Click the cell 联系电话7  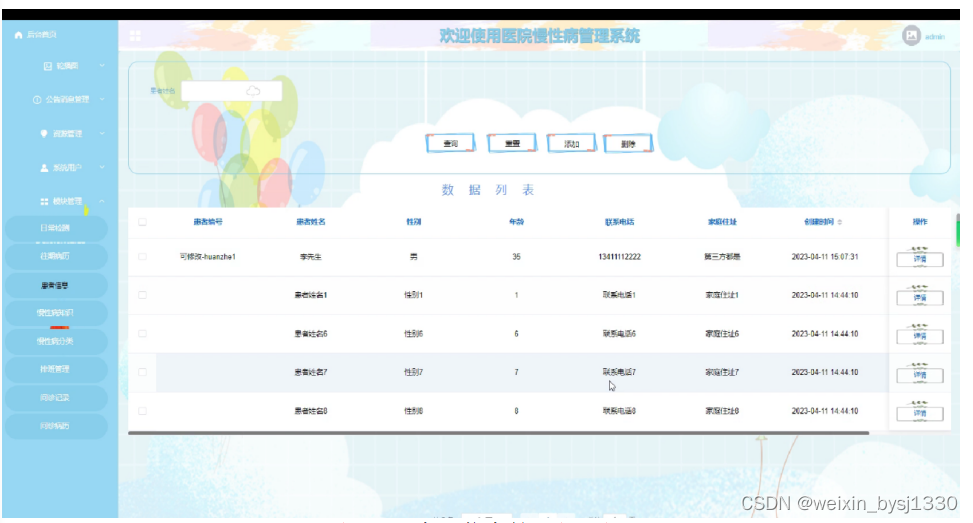click(x=619, y=372)
